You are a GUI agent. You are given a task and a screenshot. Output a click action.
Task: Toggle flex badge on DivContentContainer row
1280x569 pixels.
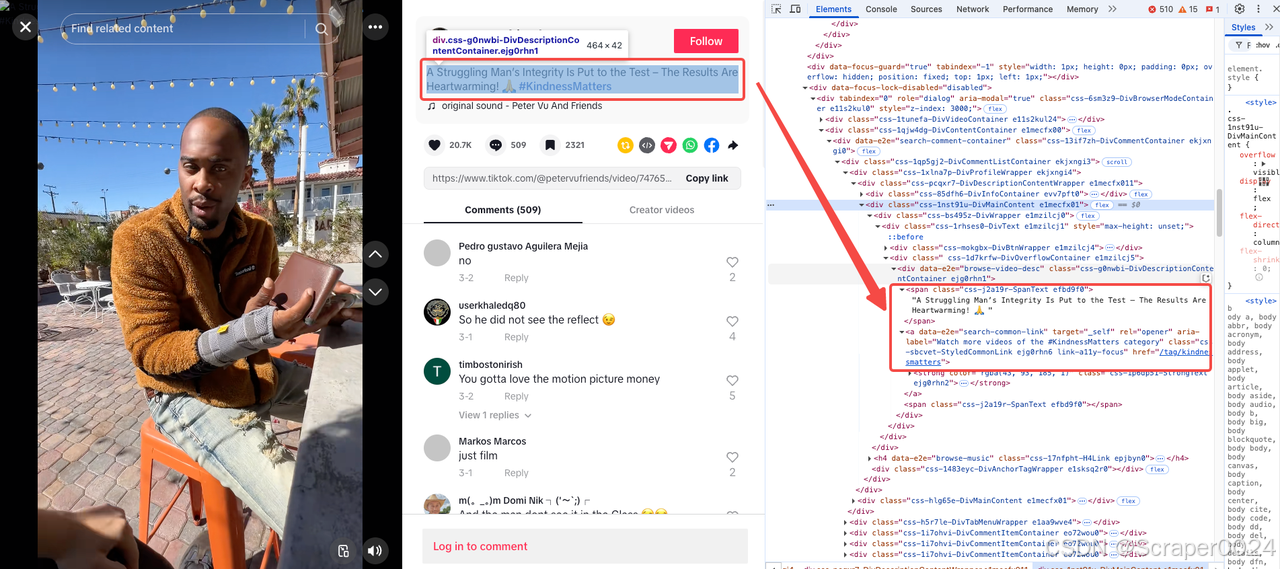(1085, 130)
